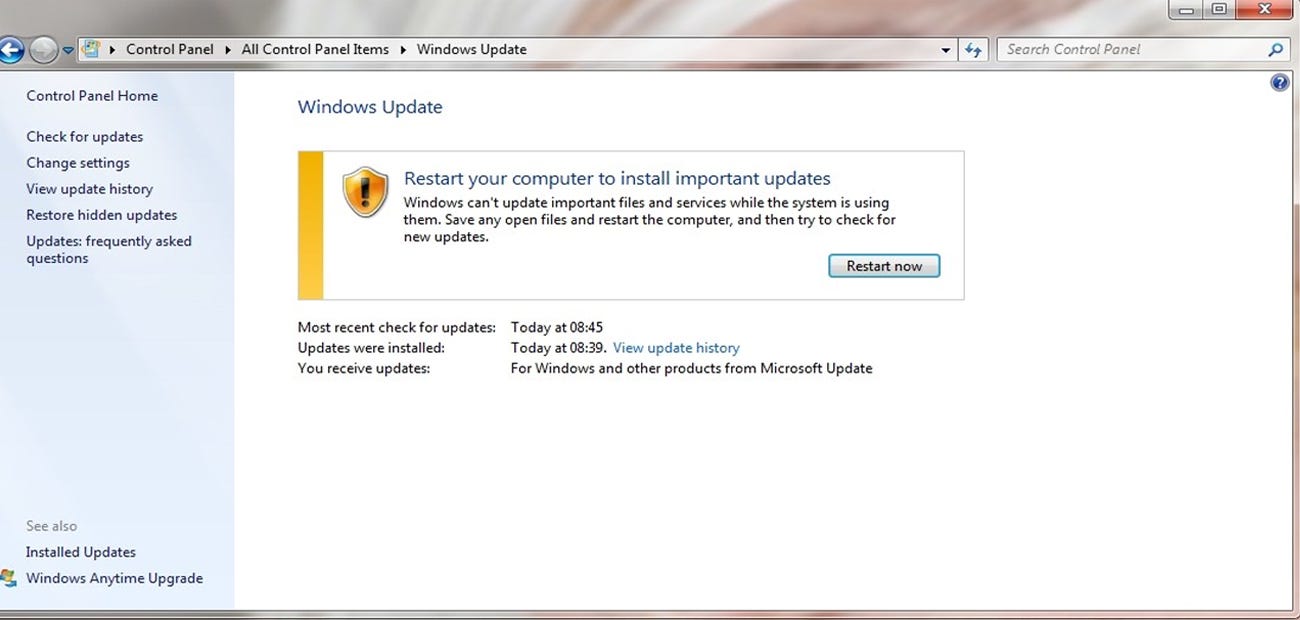Click the Restart now button

click(x=884, y=266)
